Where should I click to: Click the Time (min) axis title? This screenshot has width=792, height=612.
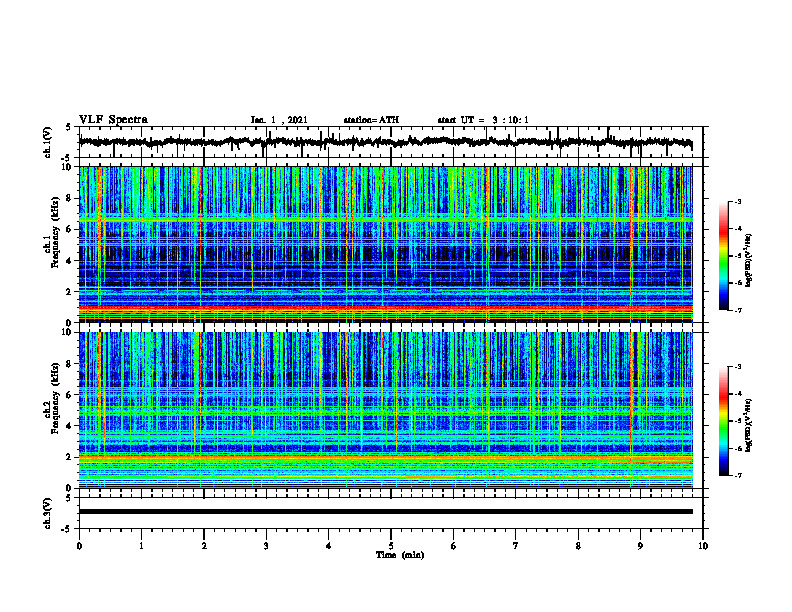tap(400, 555)
